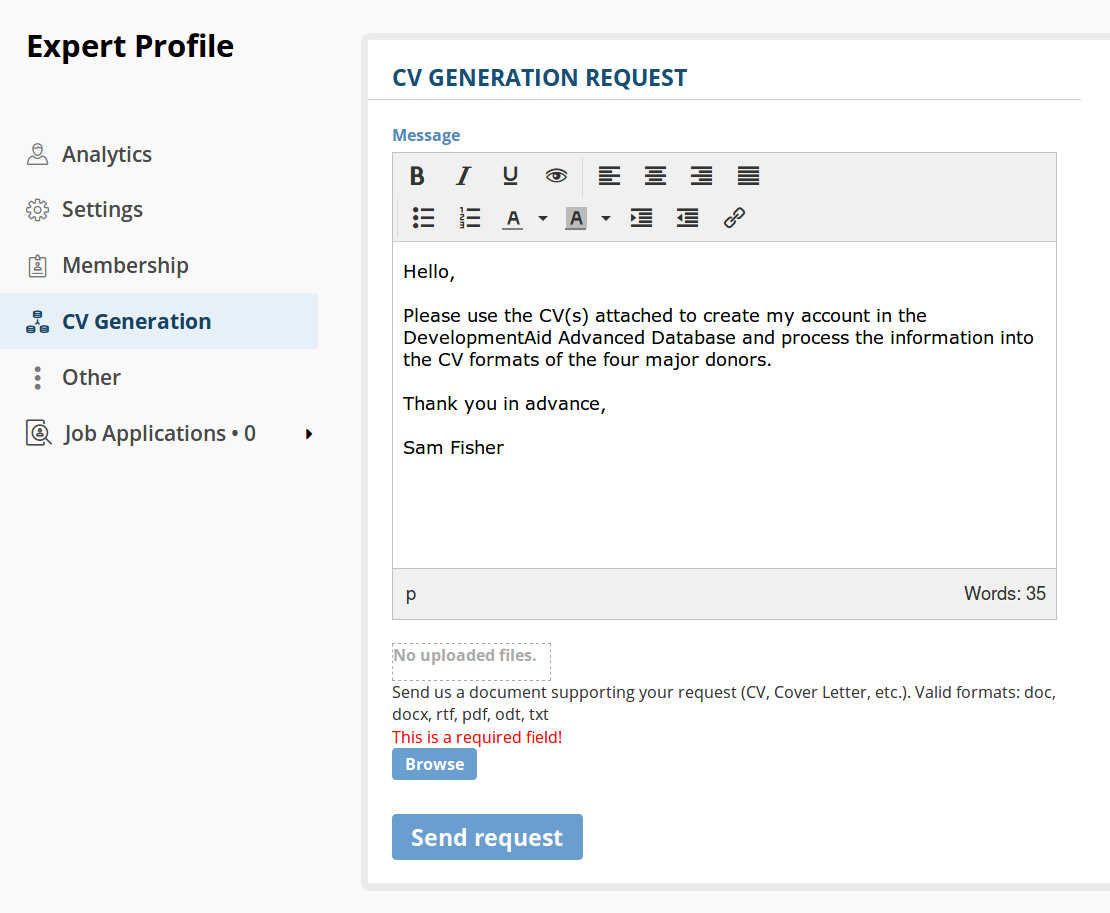
Task: Go to the Membership page
Action: tap(125, 266)
